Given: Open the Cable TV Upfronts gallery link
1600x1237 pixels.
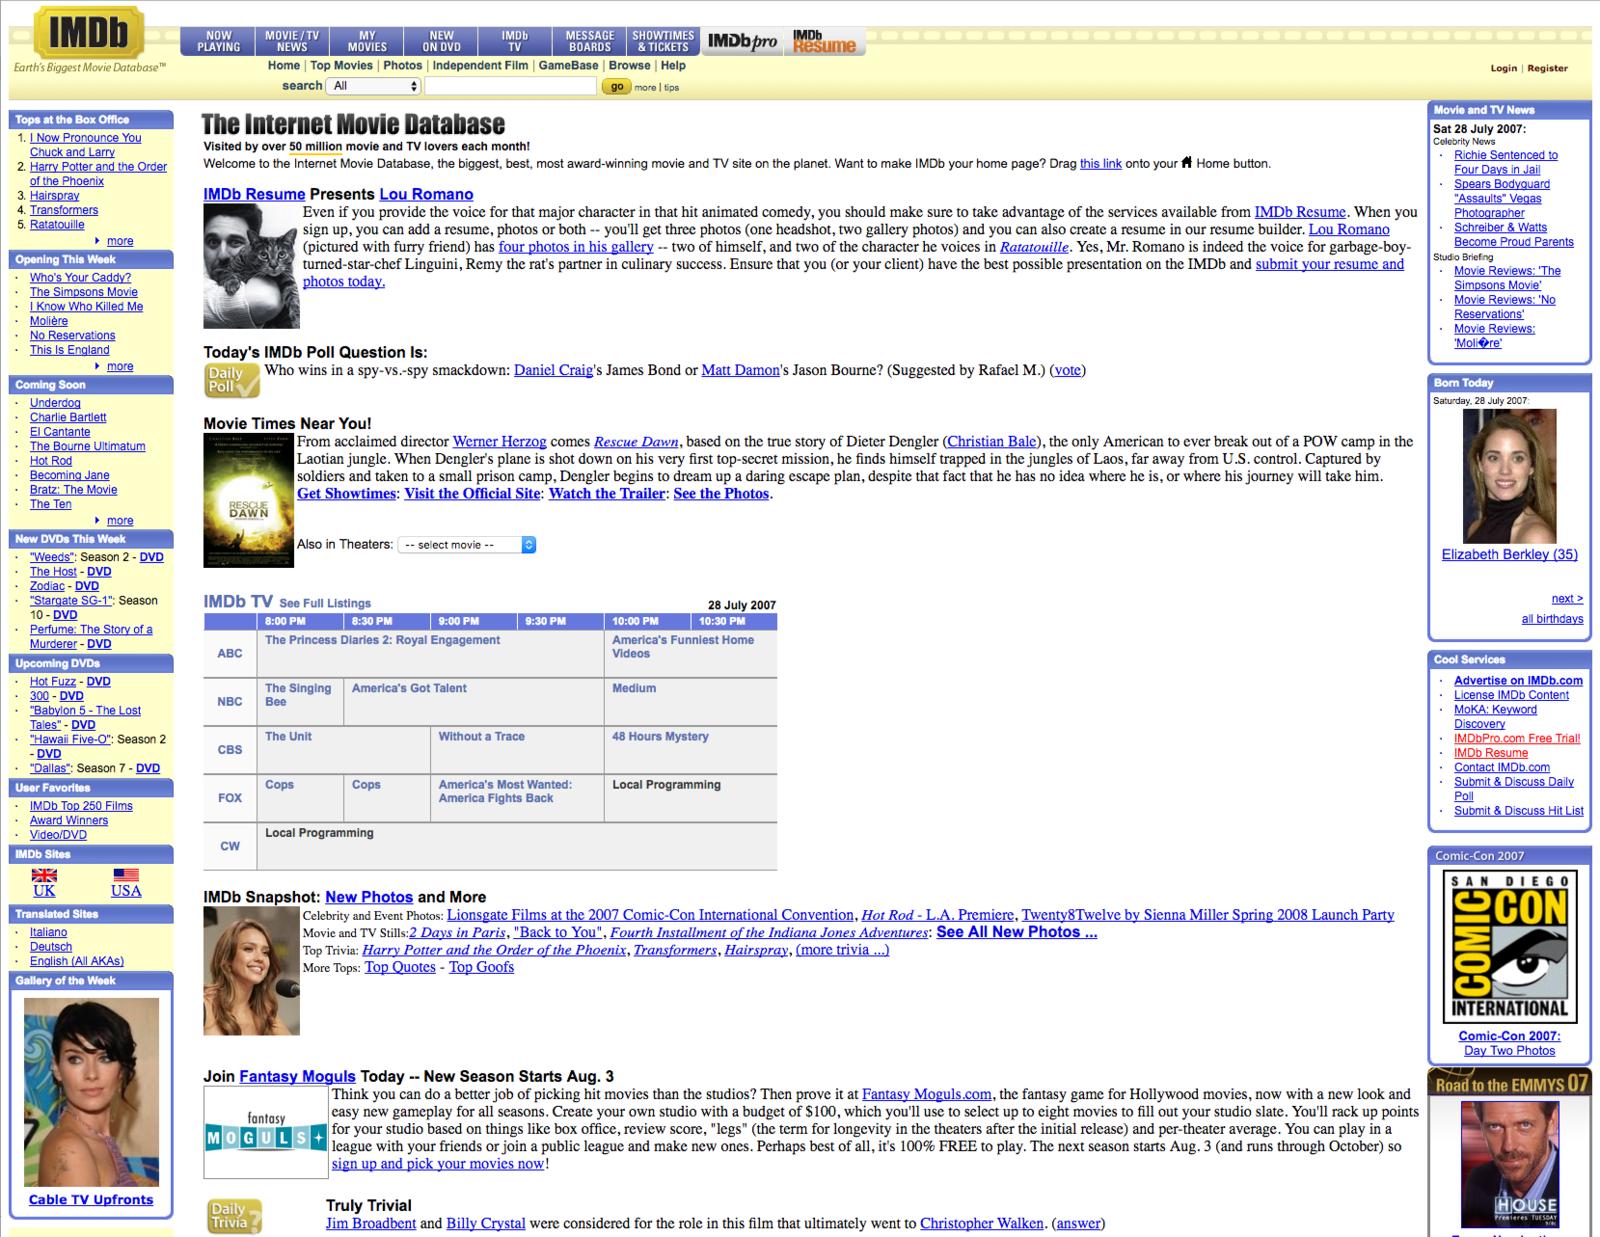Looking at the screenshot, I should (91, 1199).
